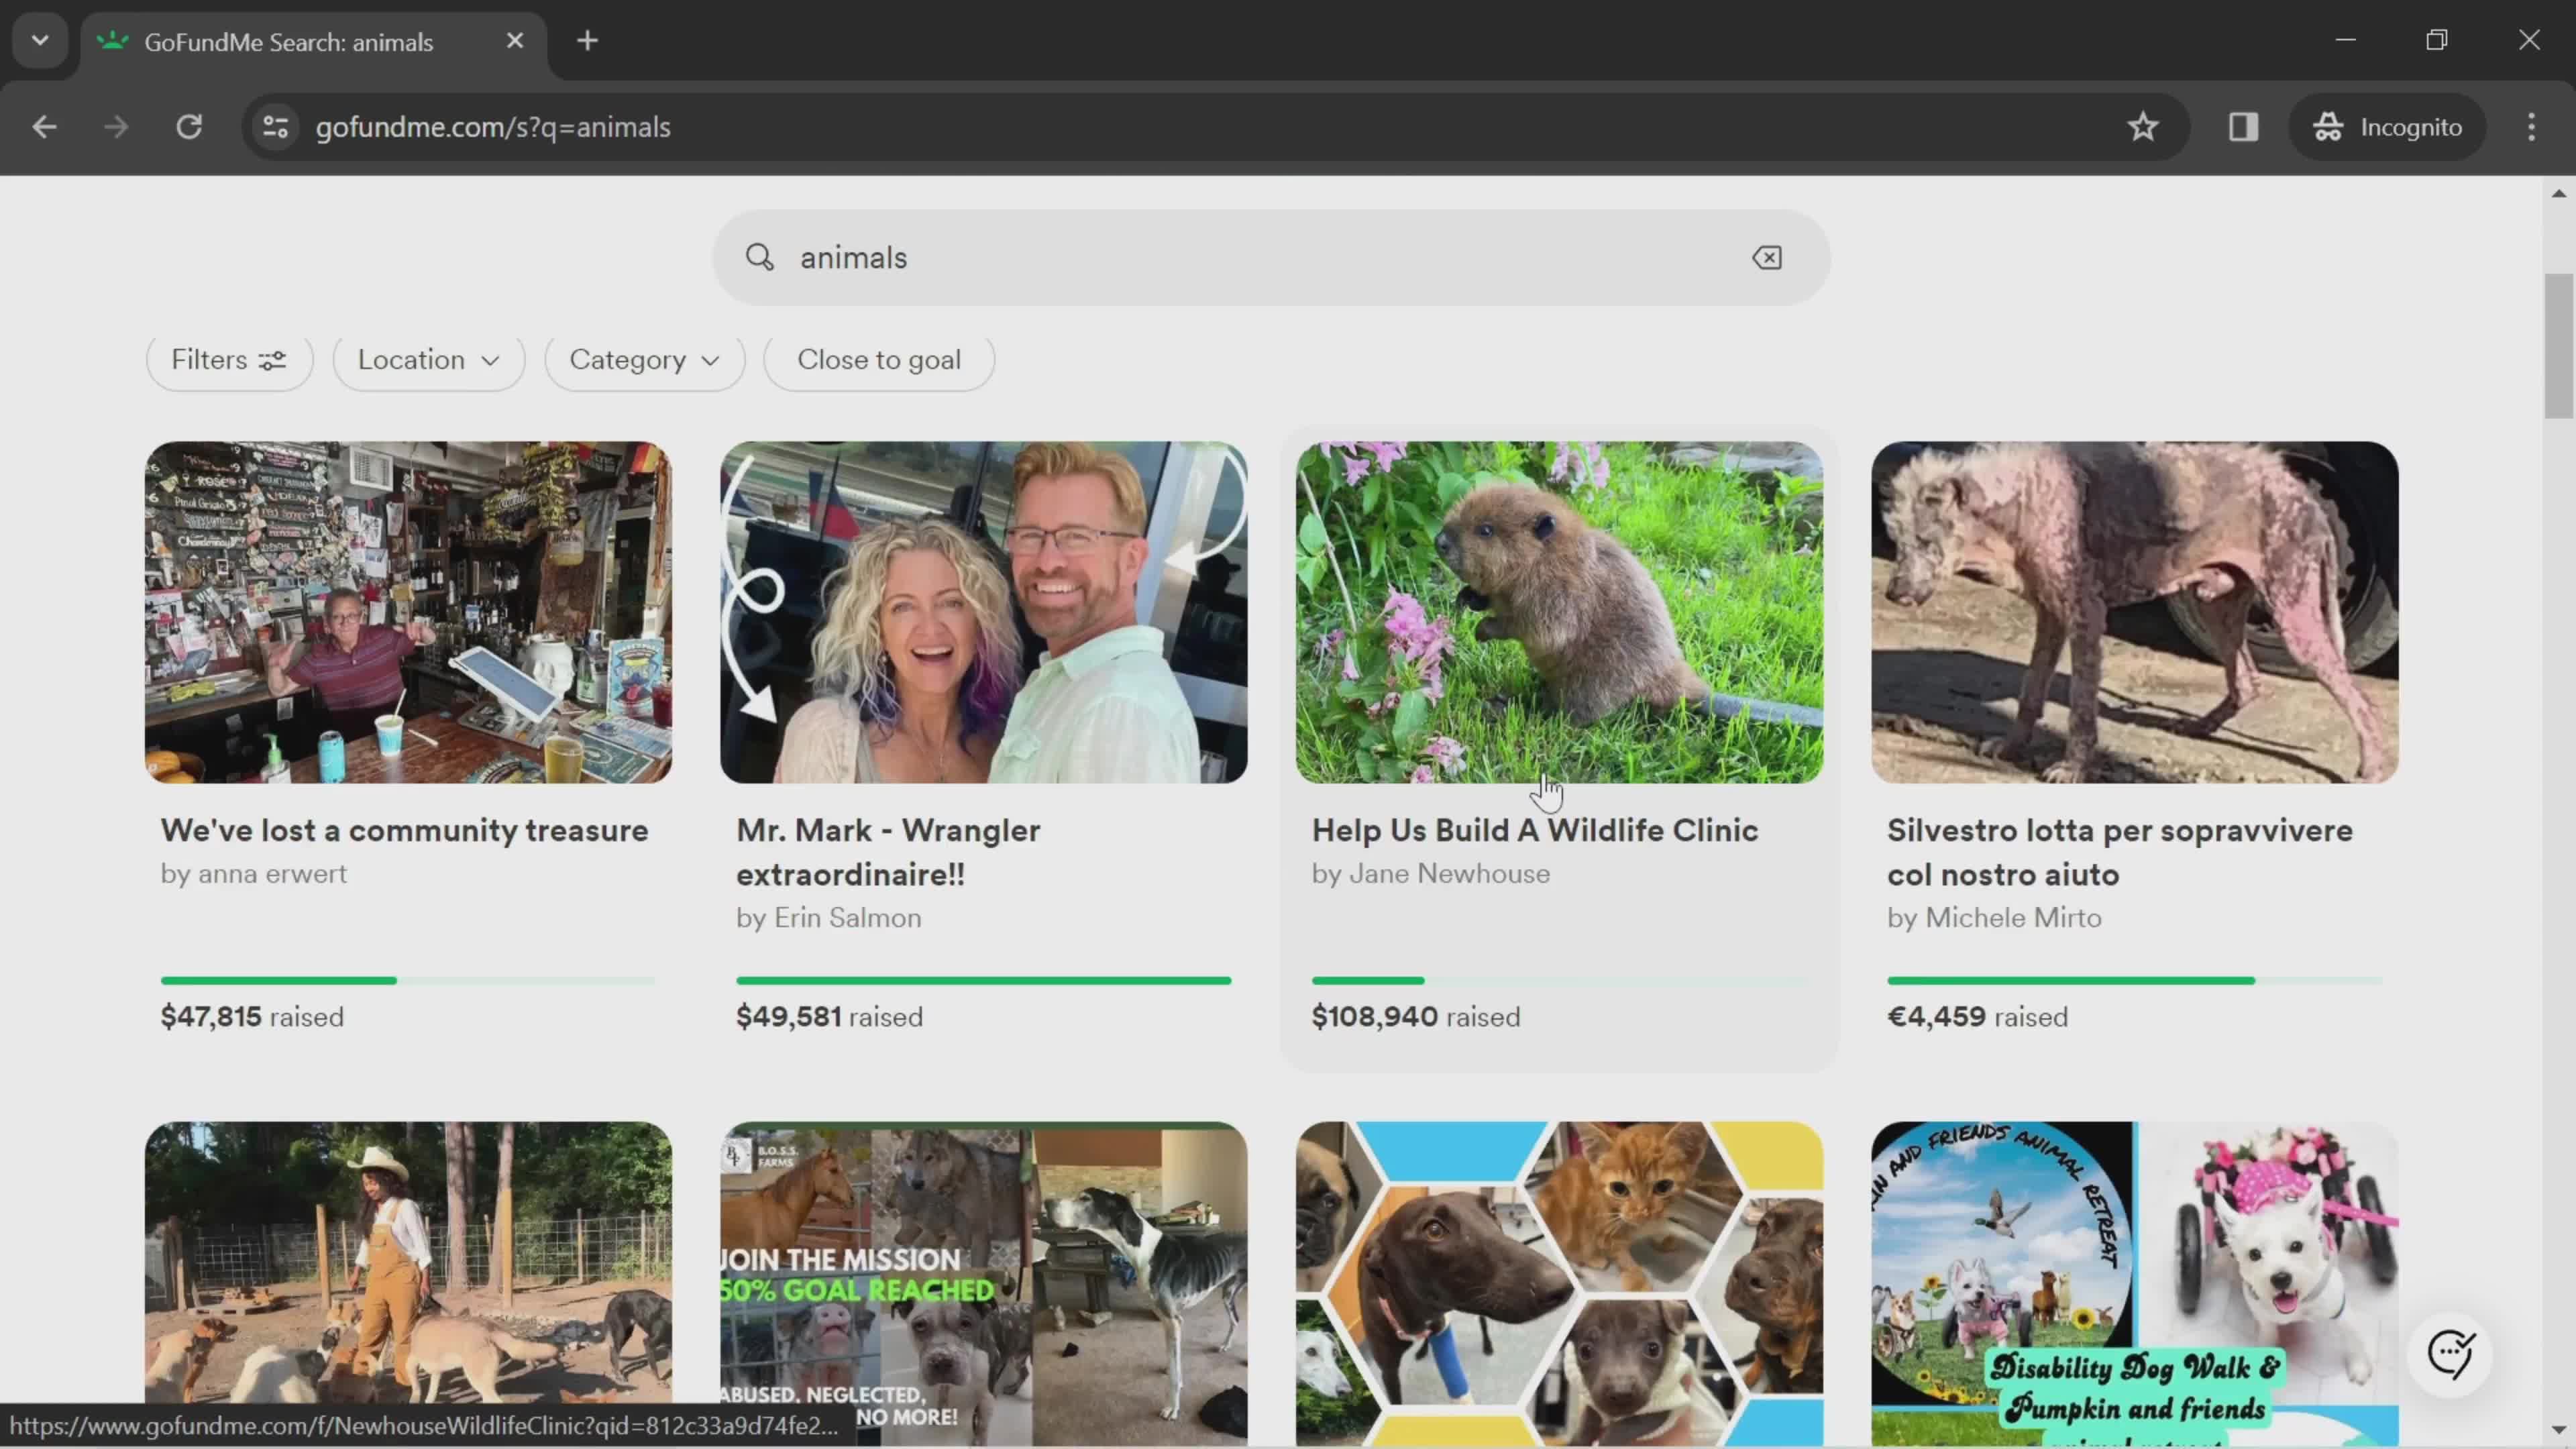The image size is (2576, 1449).
Task: Click the $49,581 raised progress bar
Action: click(x=984, y=981)
